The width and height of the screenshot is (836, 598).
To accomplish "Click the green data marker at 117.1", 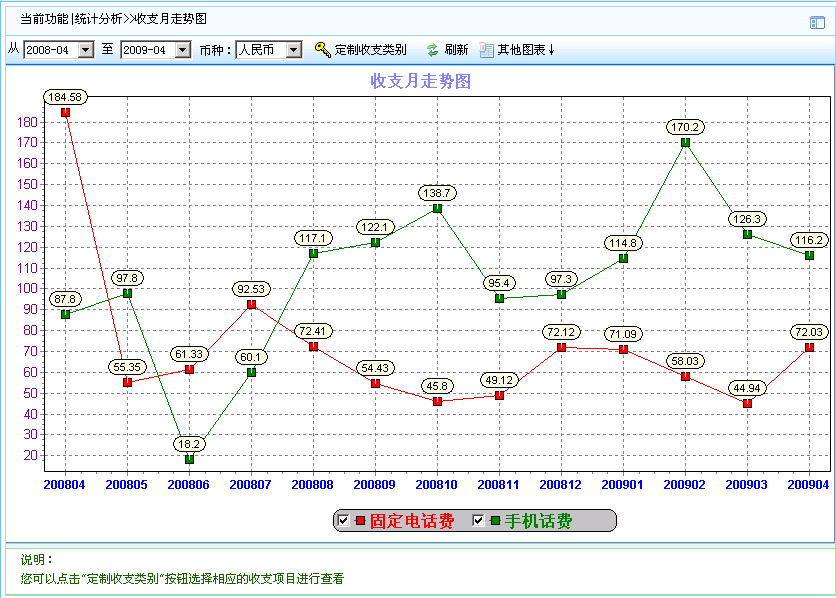I will pyautogui.click(x=313, y=253).
